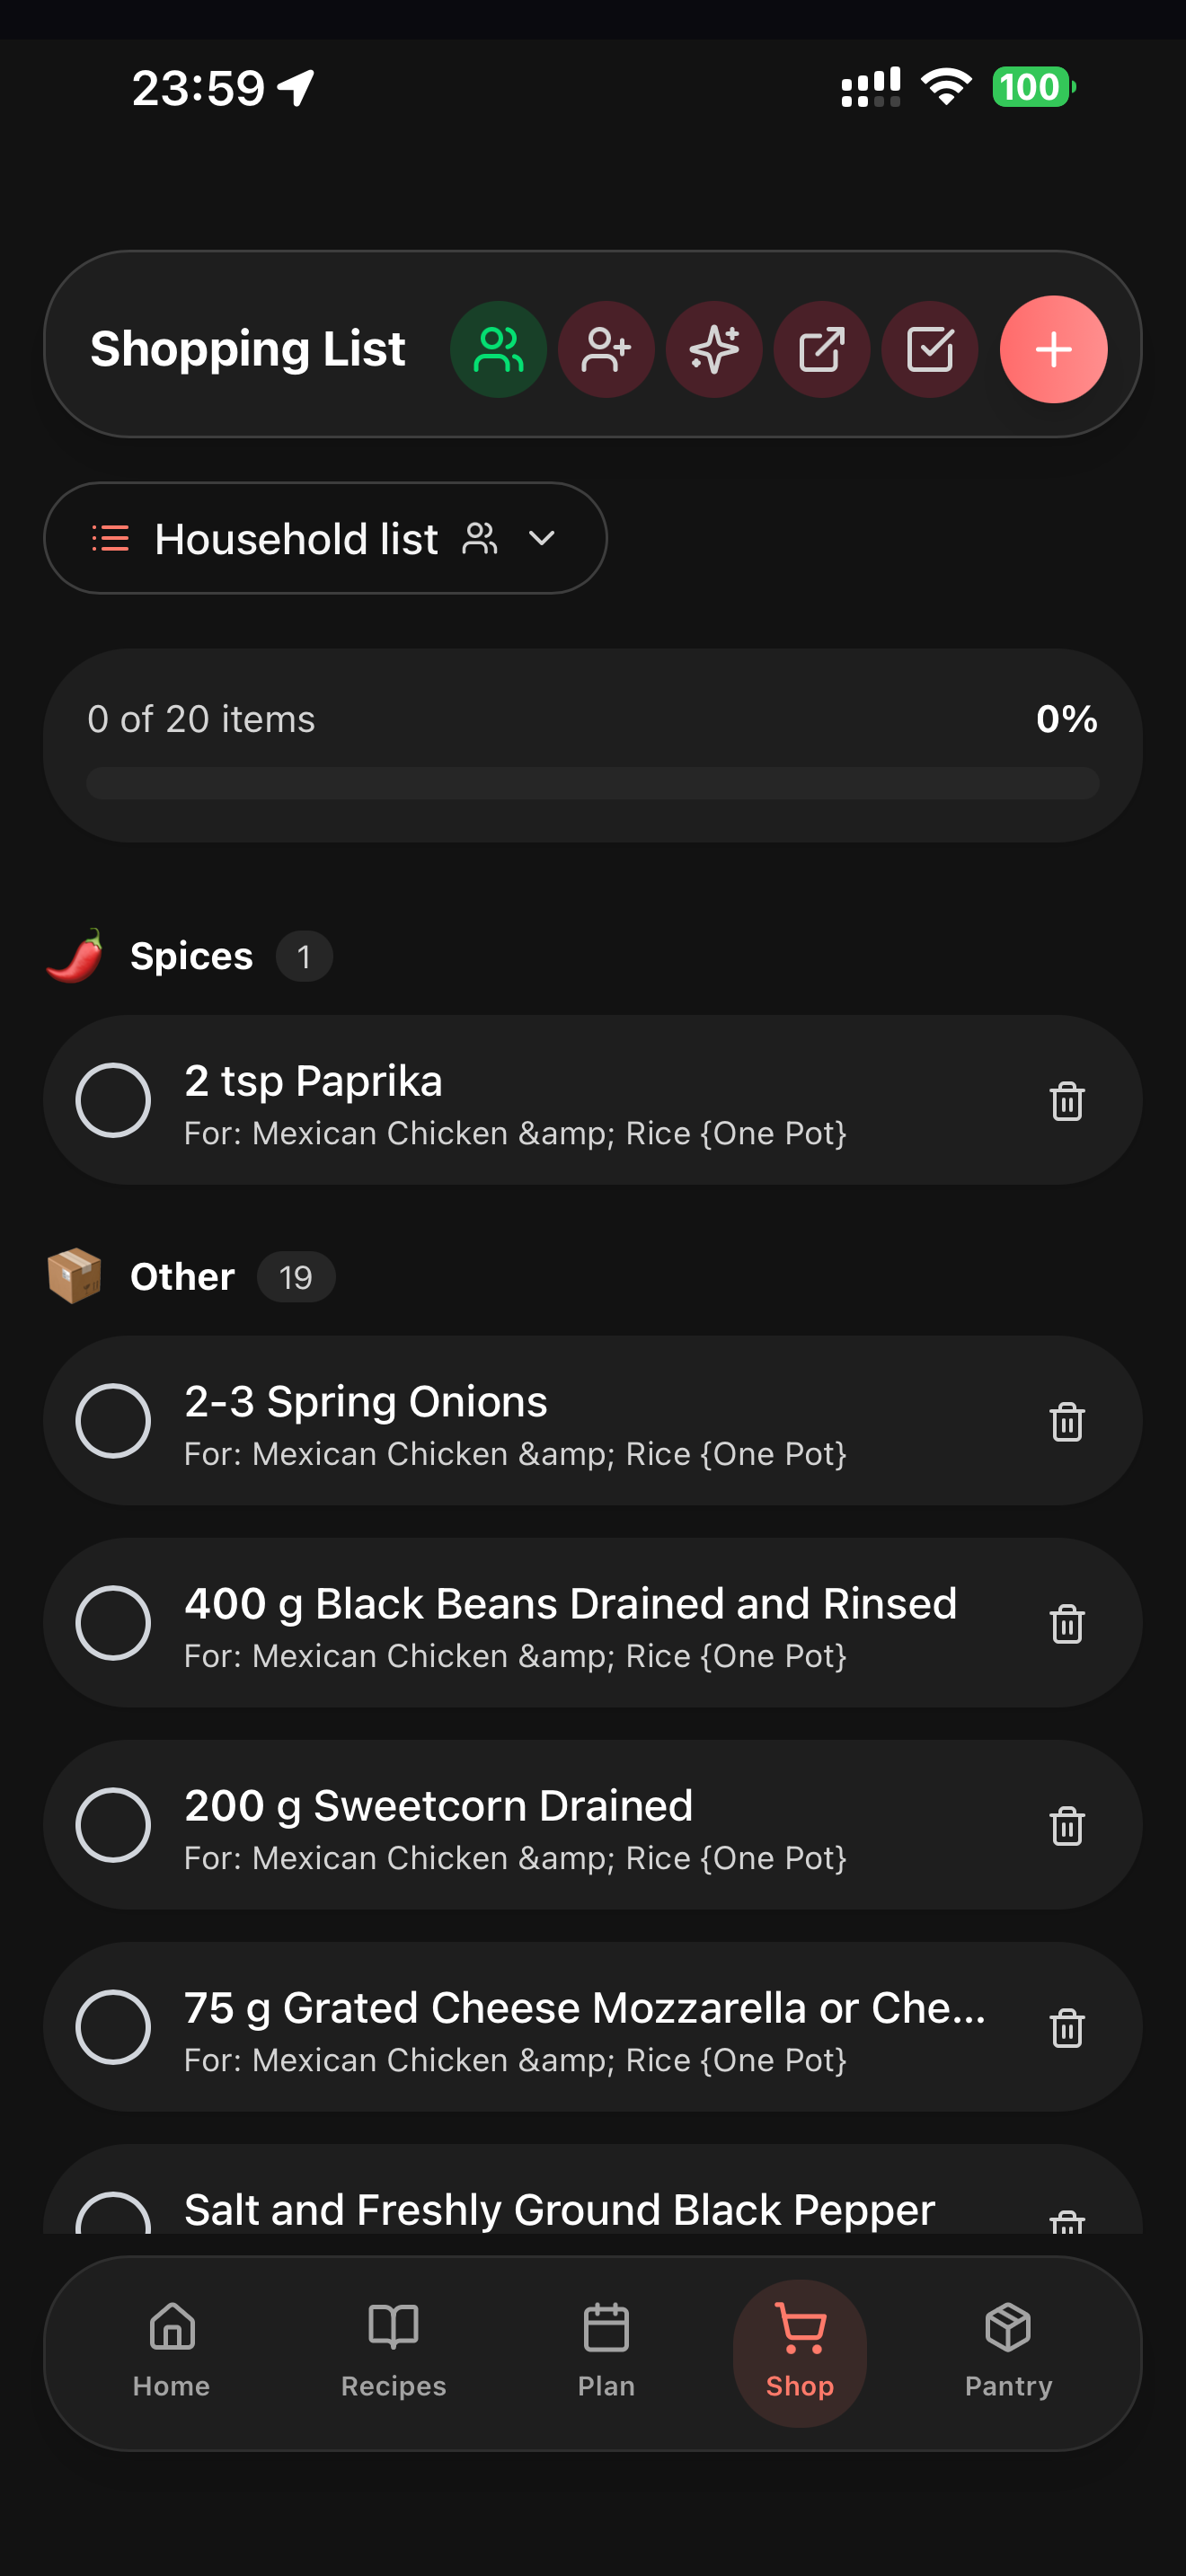The width and height of the screenshot is (1186, 2576).
Task: Tap the red plus add item button
Action: point(1053,349)
